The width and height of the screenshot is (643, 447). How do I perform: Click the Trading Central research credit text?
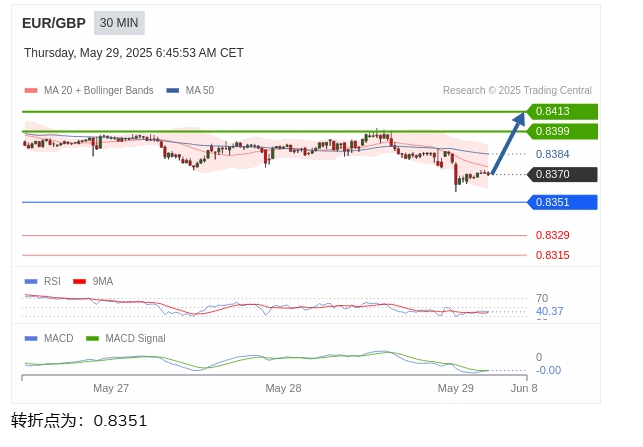click(x=517, y=90)
